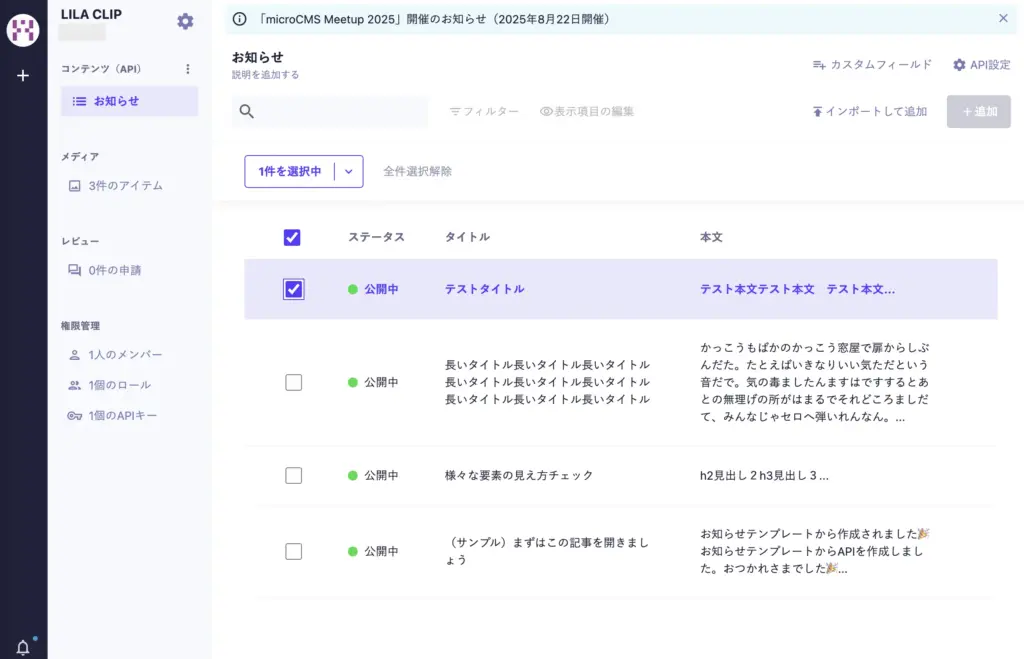Click 説明を追加する link

coord(265,74)
